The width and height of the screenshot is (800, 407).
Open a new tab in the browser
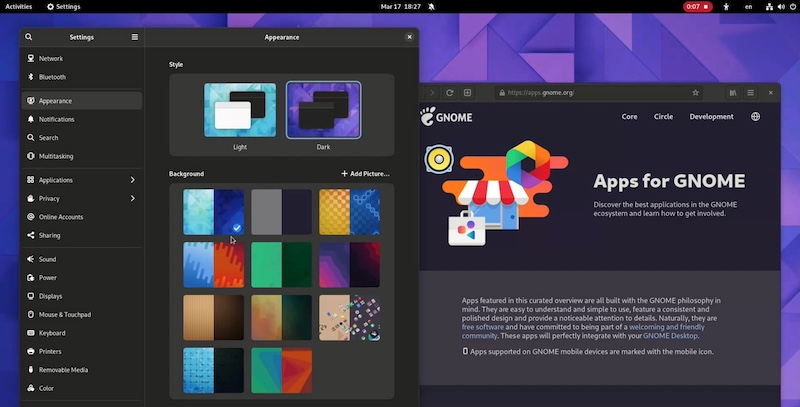point(467,92)
